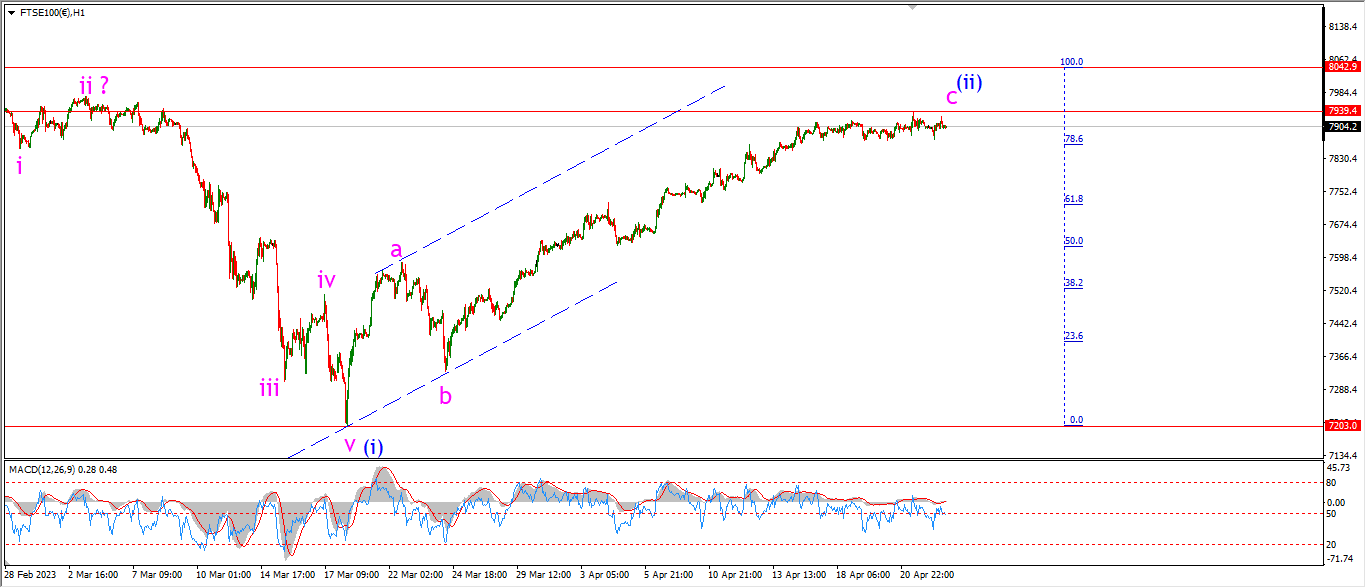The width and height of the screenshot is (1366, 588).
Task: Select the magenta 'iii' wave label
Action: (x=269, y=388)
